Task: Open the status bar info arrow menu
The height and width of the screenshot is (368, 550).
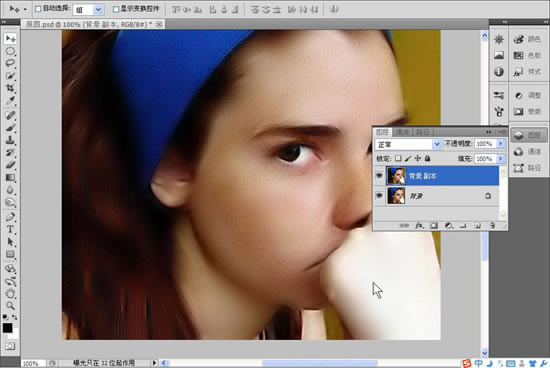Action: [154, 363]
